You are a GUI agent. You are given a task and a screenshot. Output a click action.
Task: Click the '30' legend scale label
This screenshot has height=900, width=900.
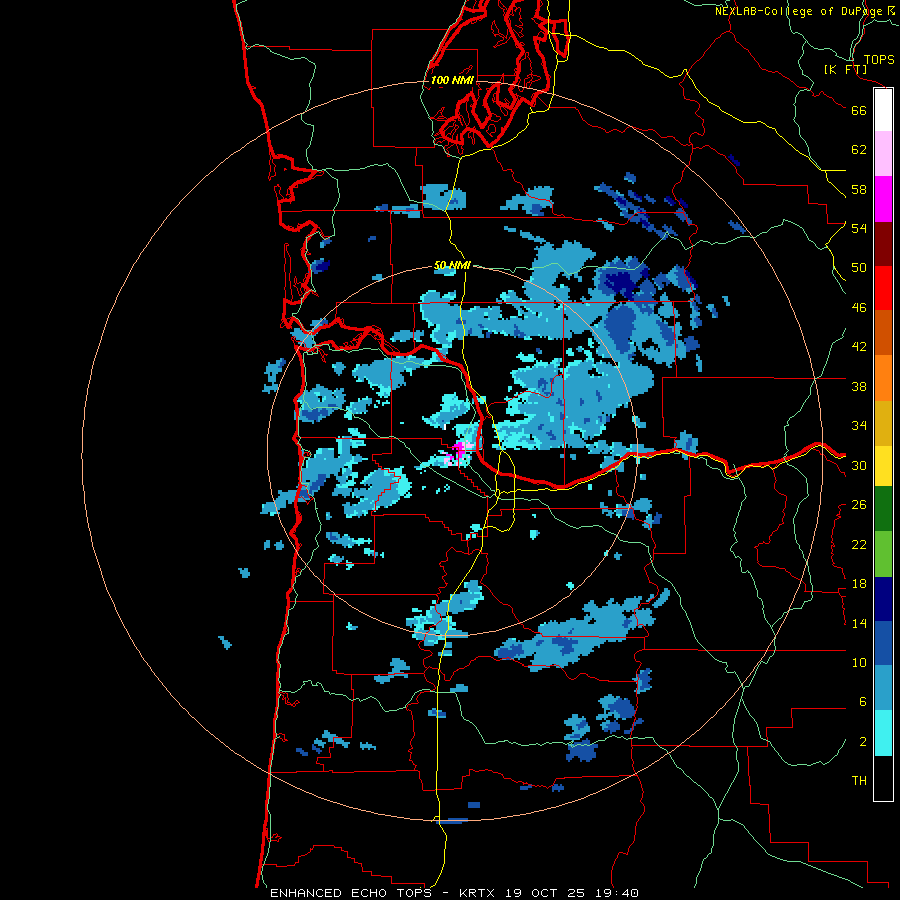pos(859,465)
